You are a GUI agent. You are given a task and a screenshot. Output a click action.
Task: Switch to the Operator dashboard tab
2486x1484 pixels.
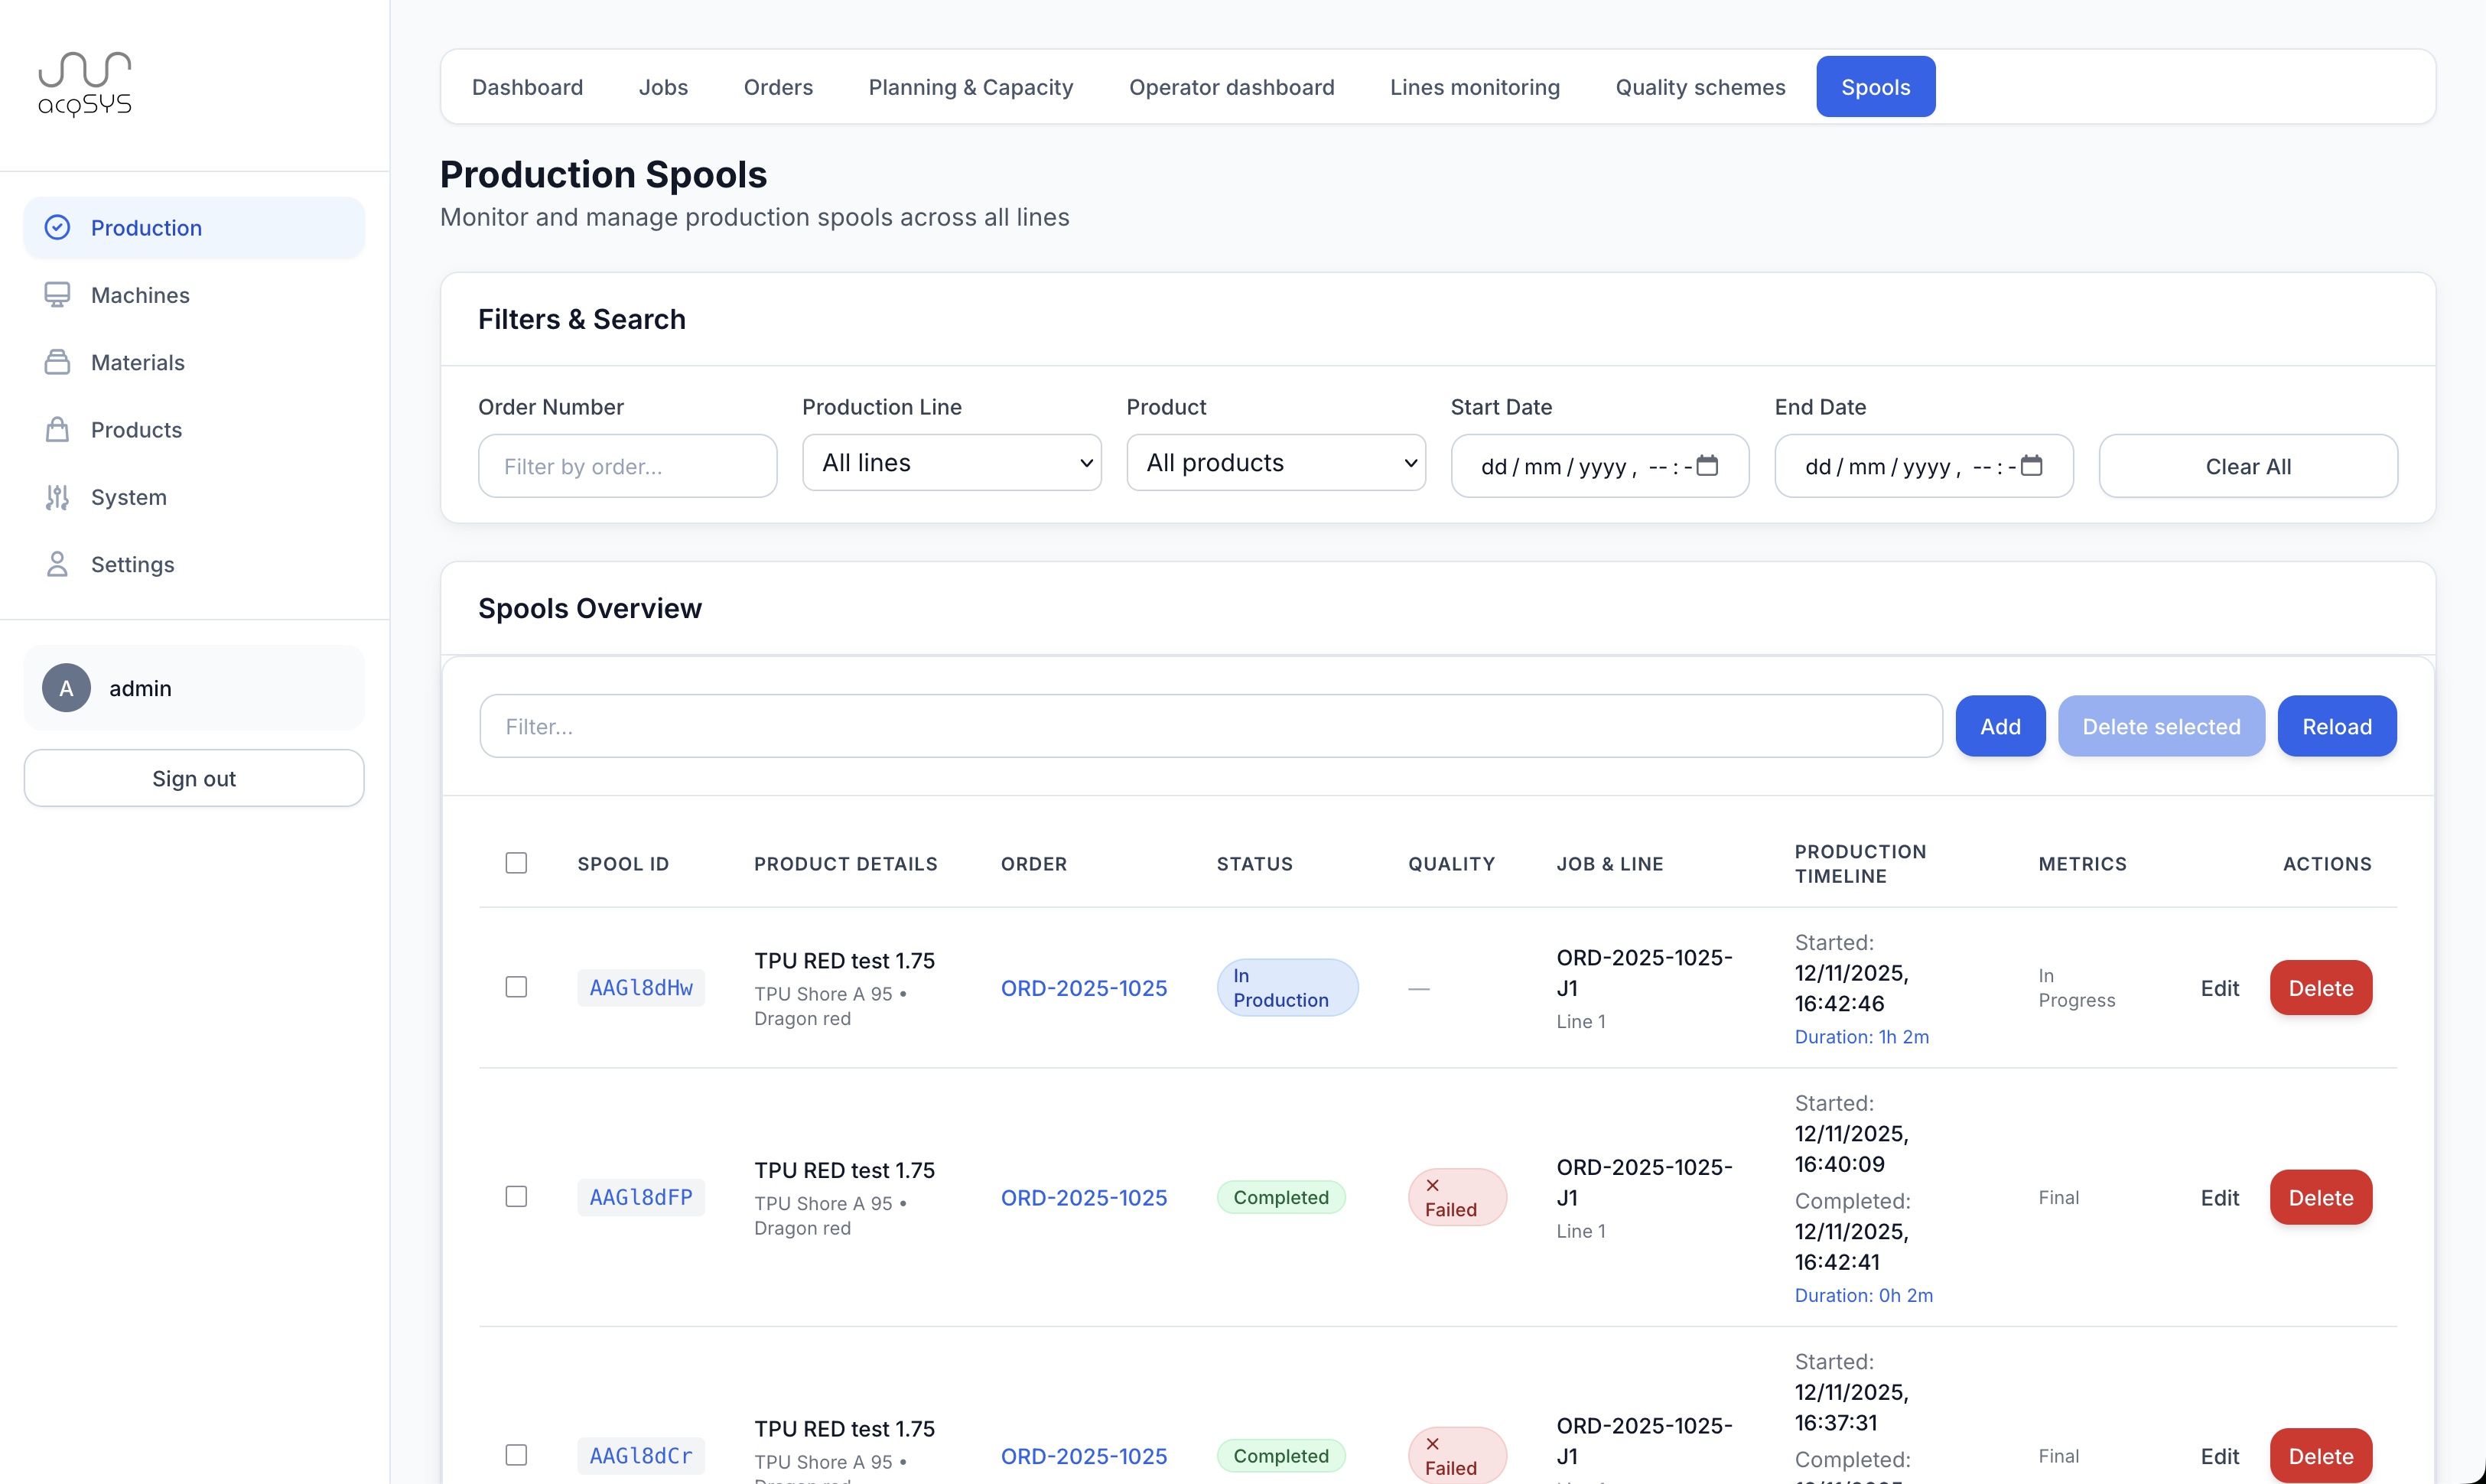[x=1231, y=87]
